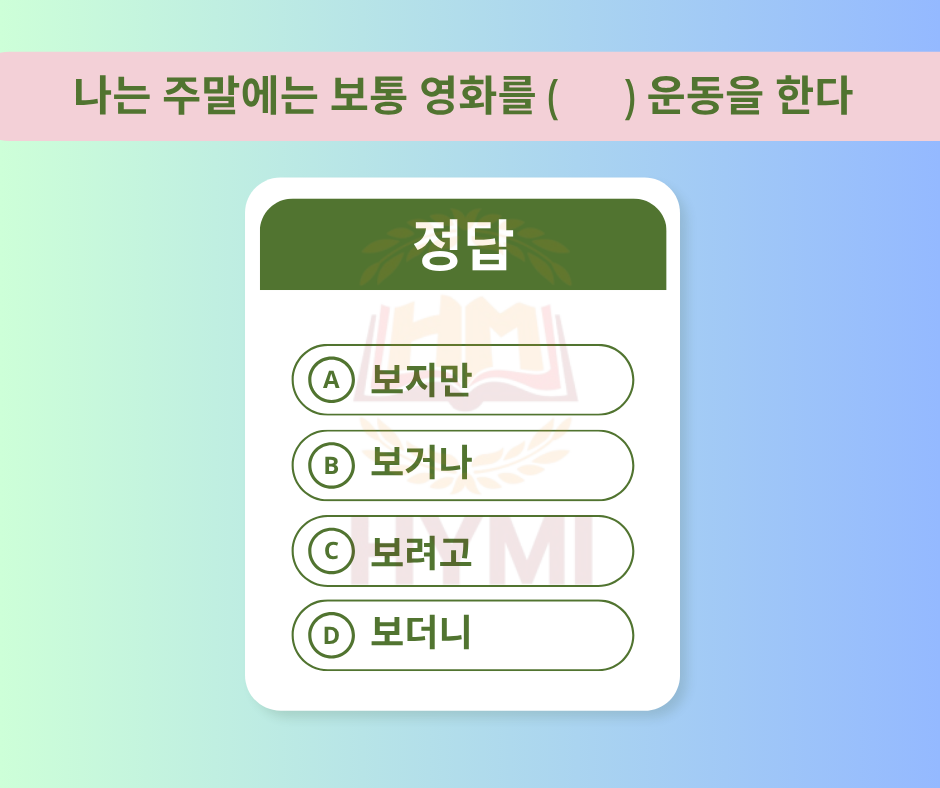Click the HYMI watermark text
The image size is (940, 788).
click(x=472, y=551)
